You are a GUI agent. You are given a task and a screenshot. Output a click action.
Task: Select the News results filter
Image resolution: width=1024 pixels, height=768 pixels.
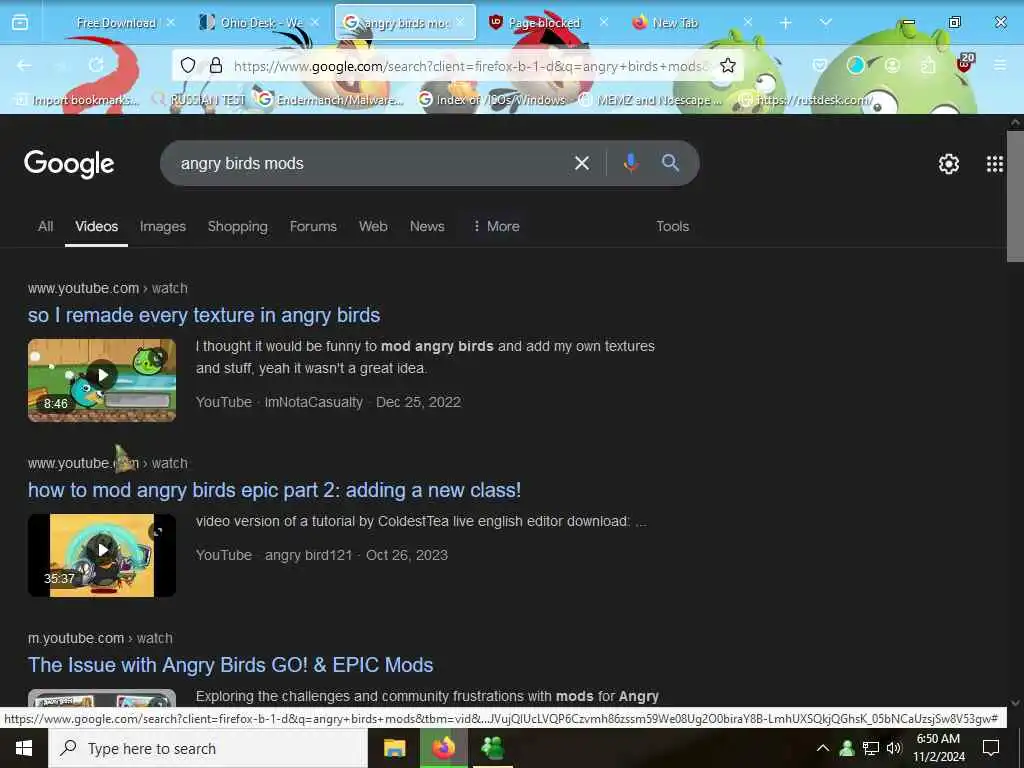[427, 227]
